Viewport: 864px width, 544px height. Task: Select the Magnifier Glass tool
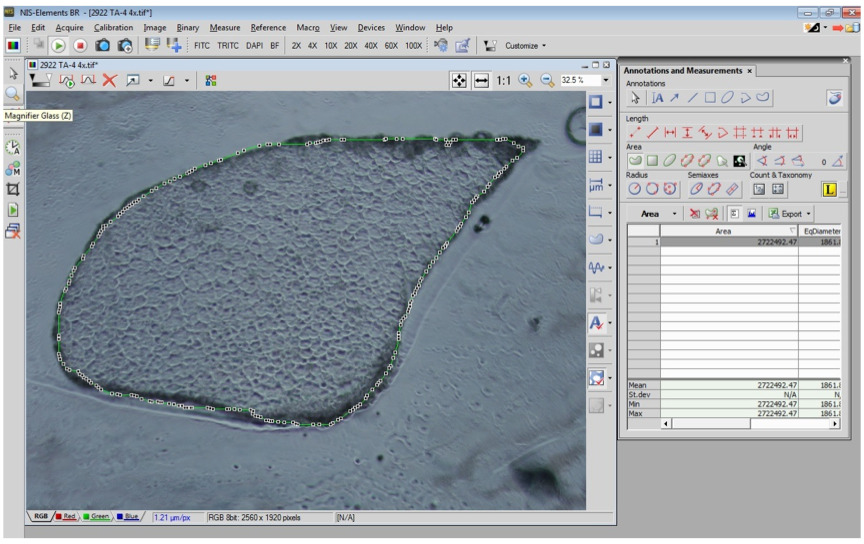point(13,94)
